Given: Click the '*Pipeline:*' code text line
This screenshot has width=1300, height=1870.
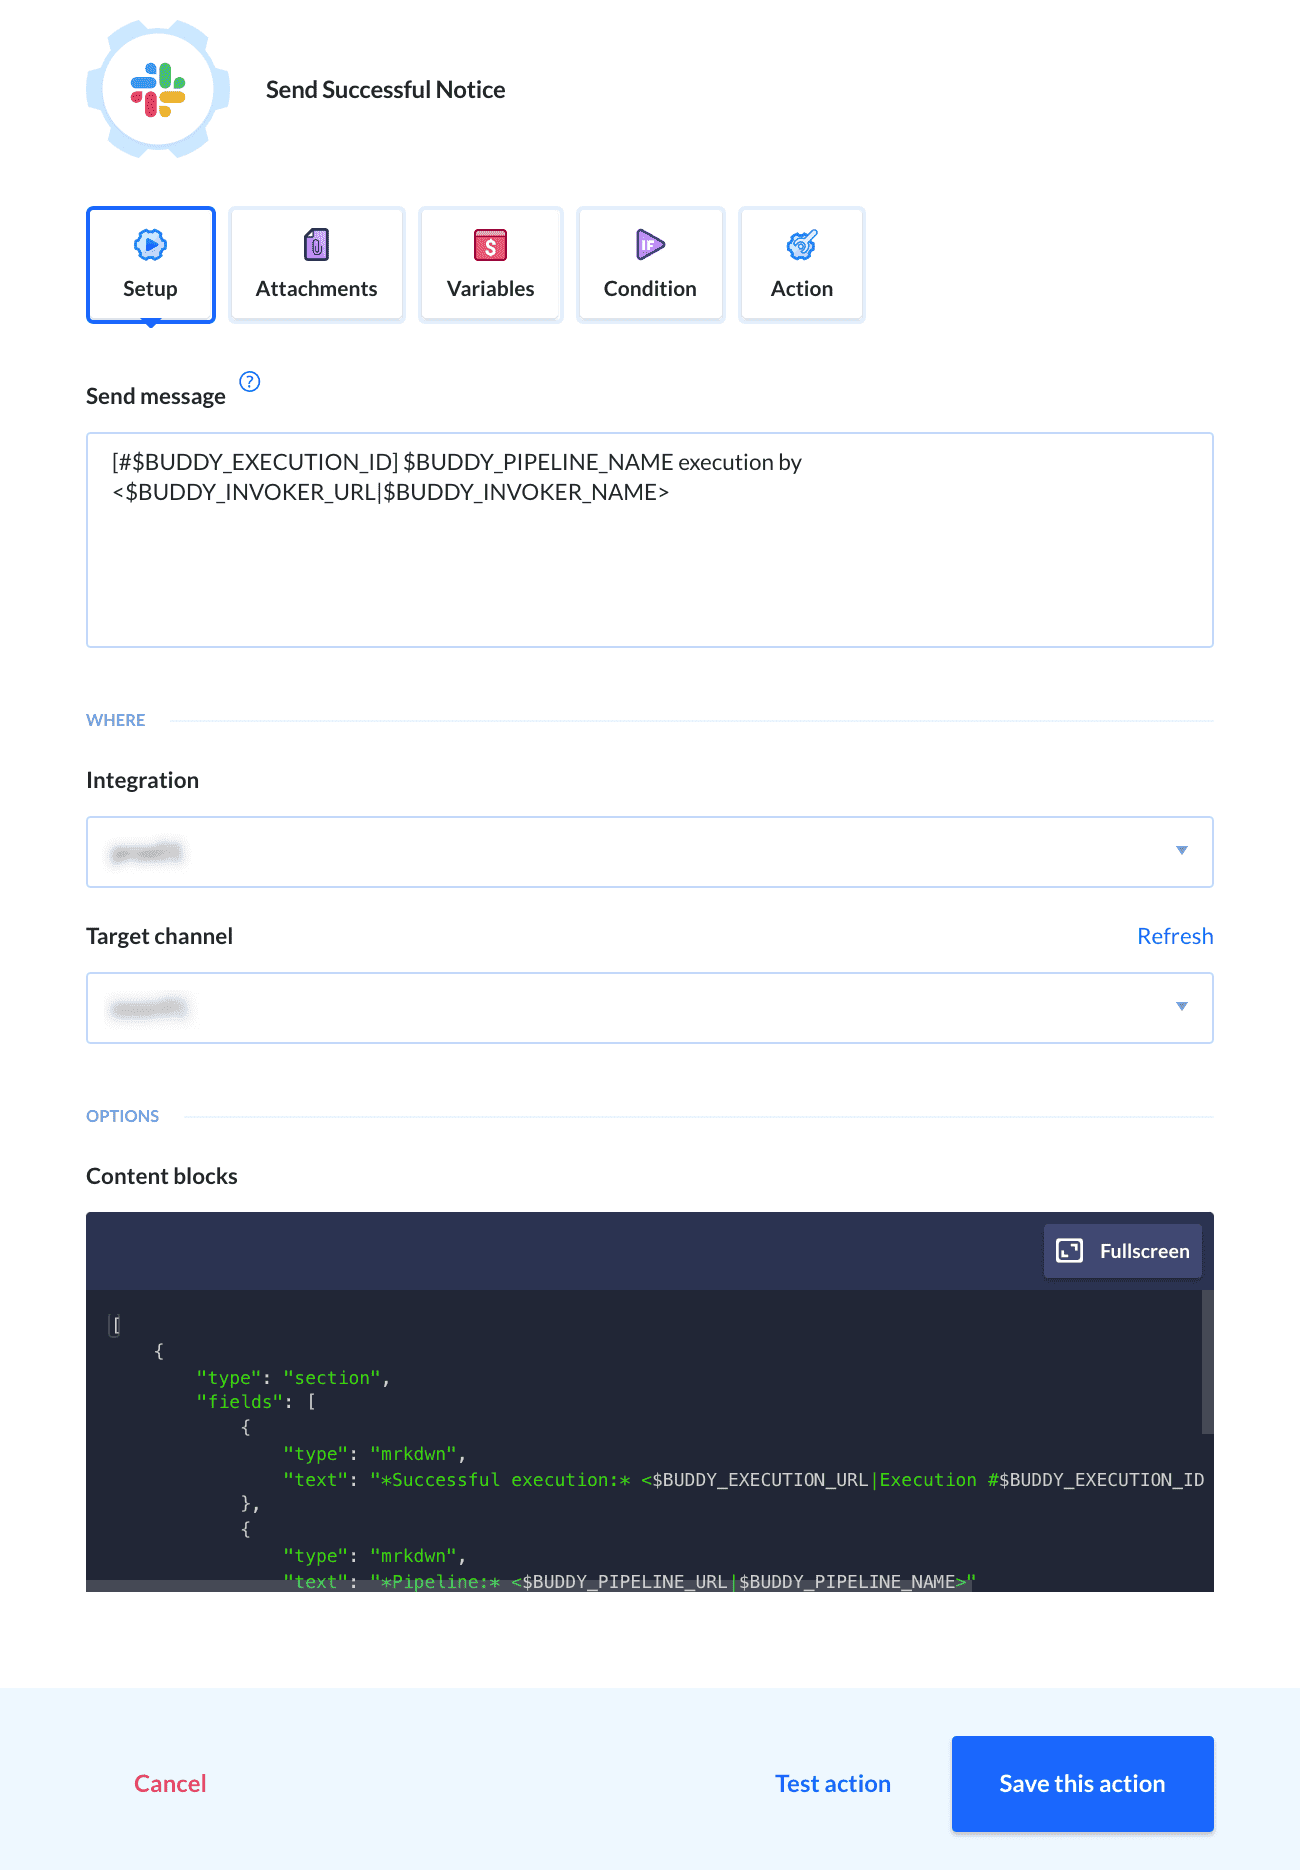Looking at the screenshot, I should 629,1582.
